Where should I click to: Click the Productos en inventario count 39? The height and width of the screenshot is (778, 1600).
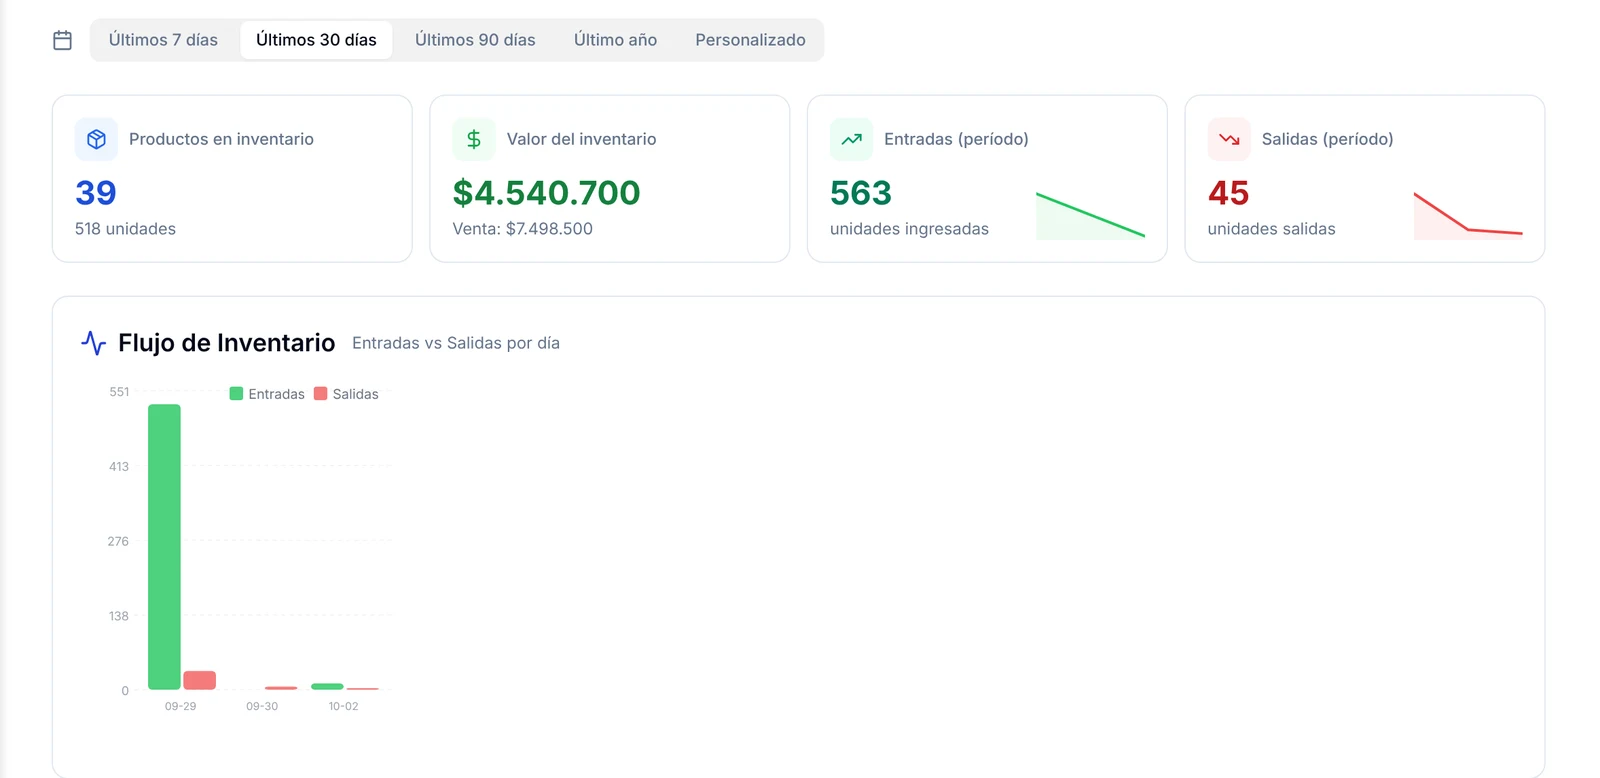(96, 193)
